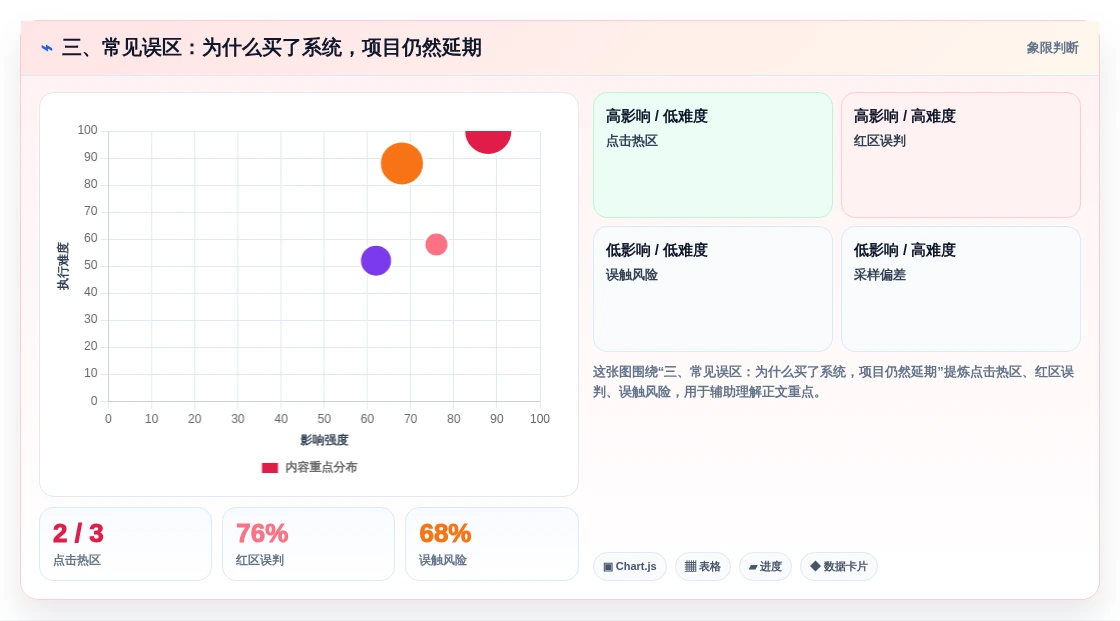
Task: Click the 68% 误触风险 stat card
Action: (491, 544)
